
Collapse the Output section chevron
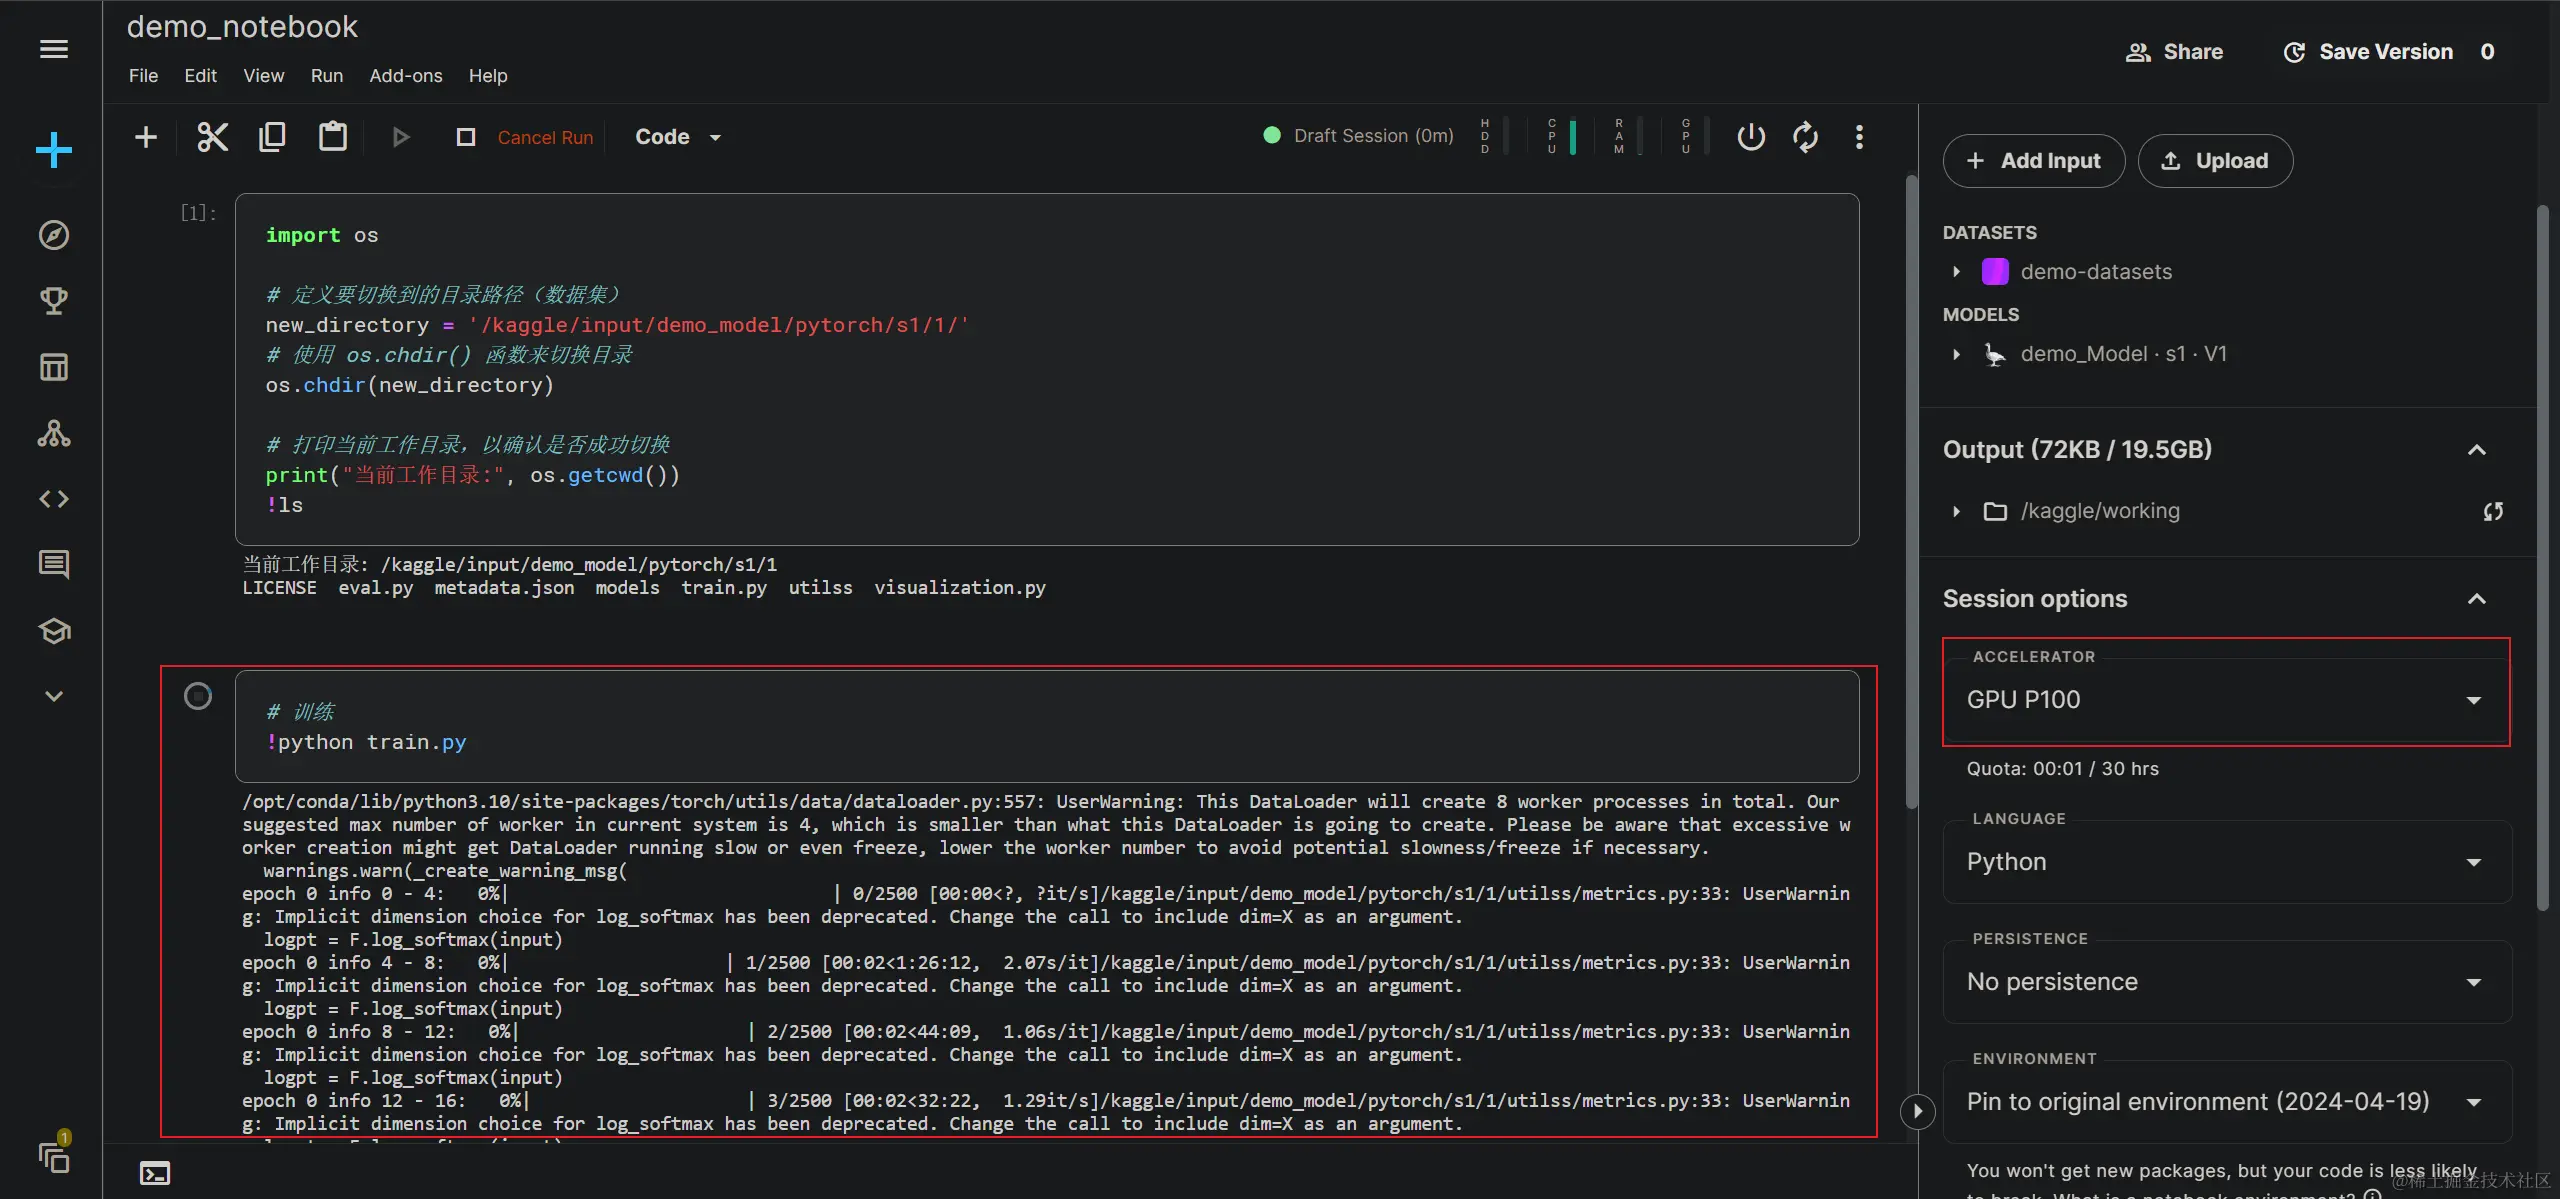[2476, 450]
